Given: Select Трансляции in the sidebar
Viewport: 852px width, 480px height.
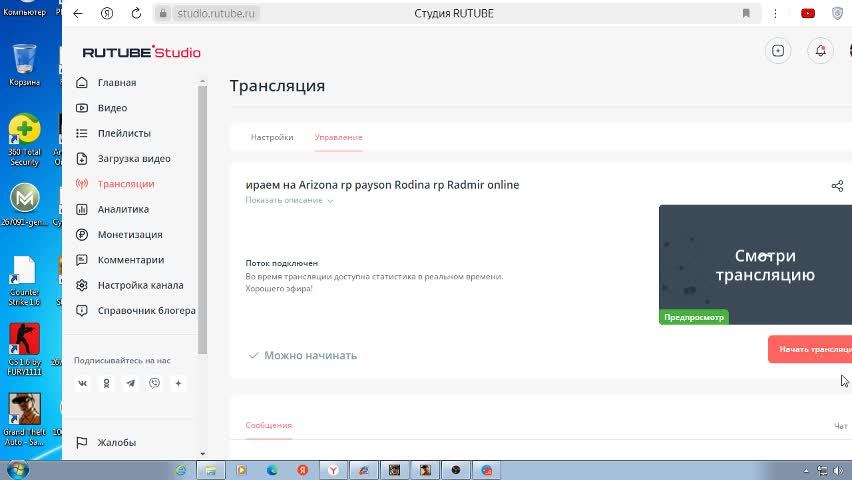Looking at the screenshot, I should click(x=115, y=184).
